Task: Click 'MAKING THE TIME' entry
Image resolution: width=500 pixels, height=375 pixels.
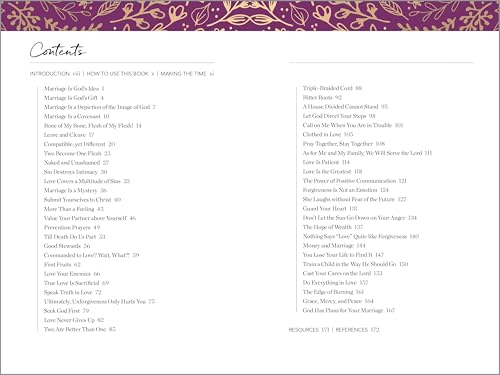Action: tap(183, 74)
